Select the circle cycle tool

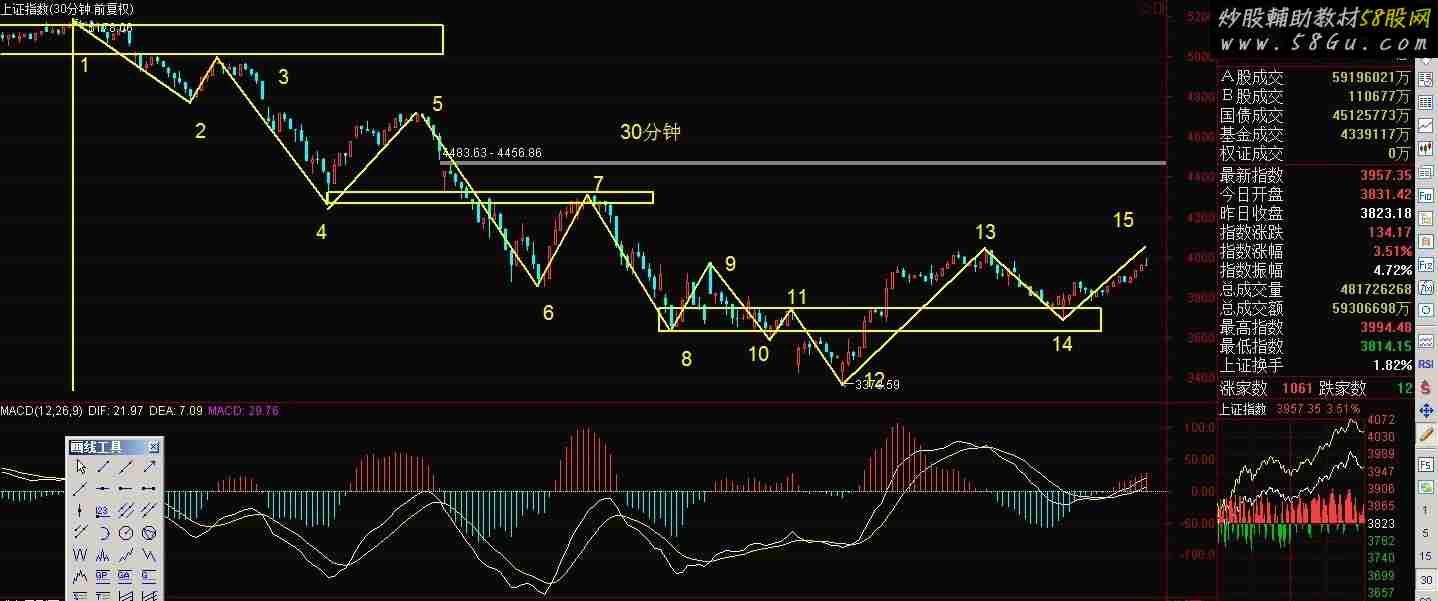[126, 532]
